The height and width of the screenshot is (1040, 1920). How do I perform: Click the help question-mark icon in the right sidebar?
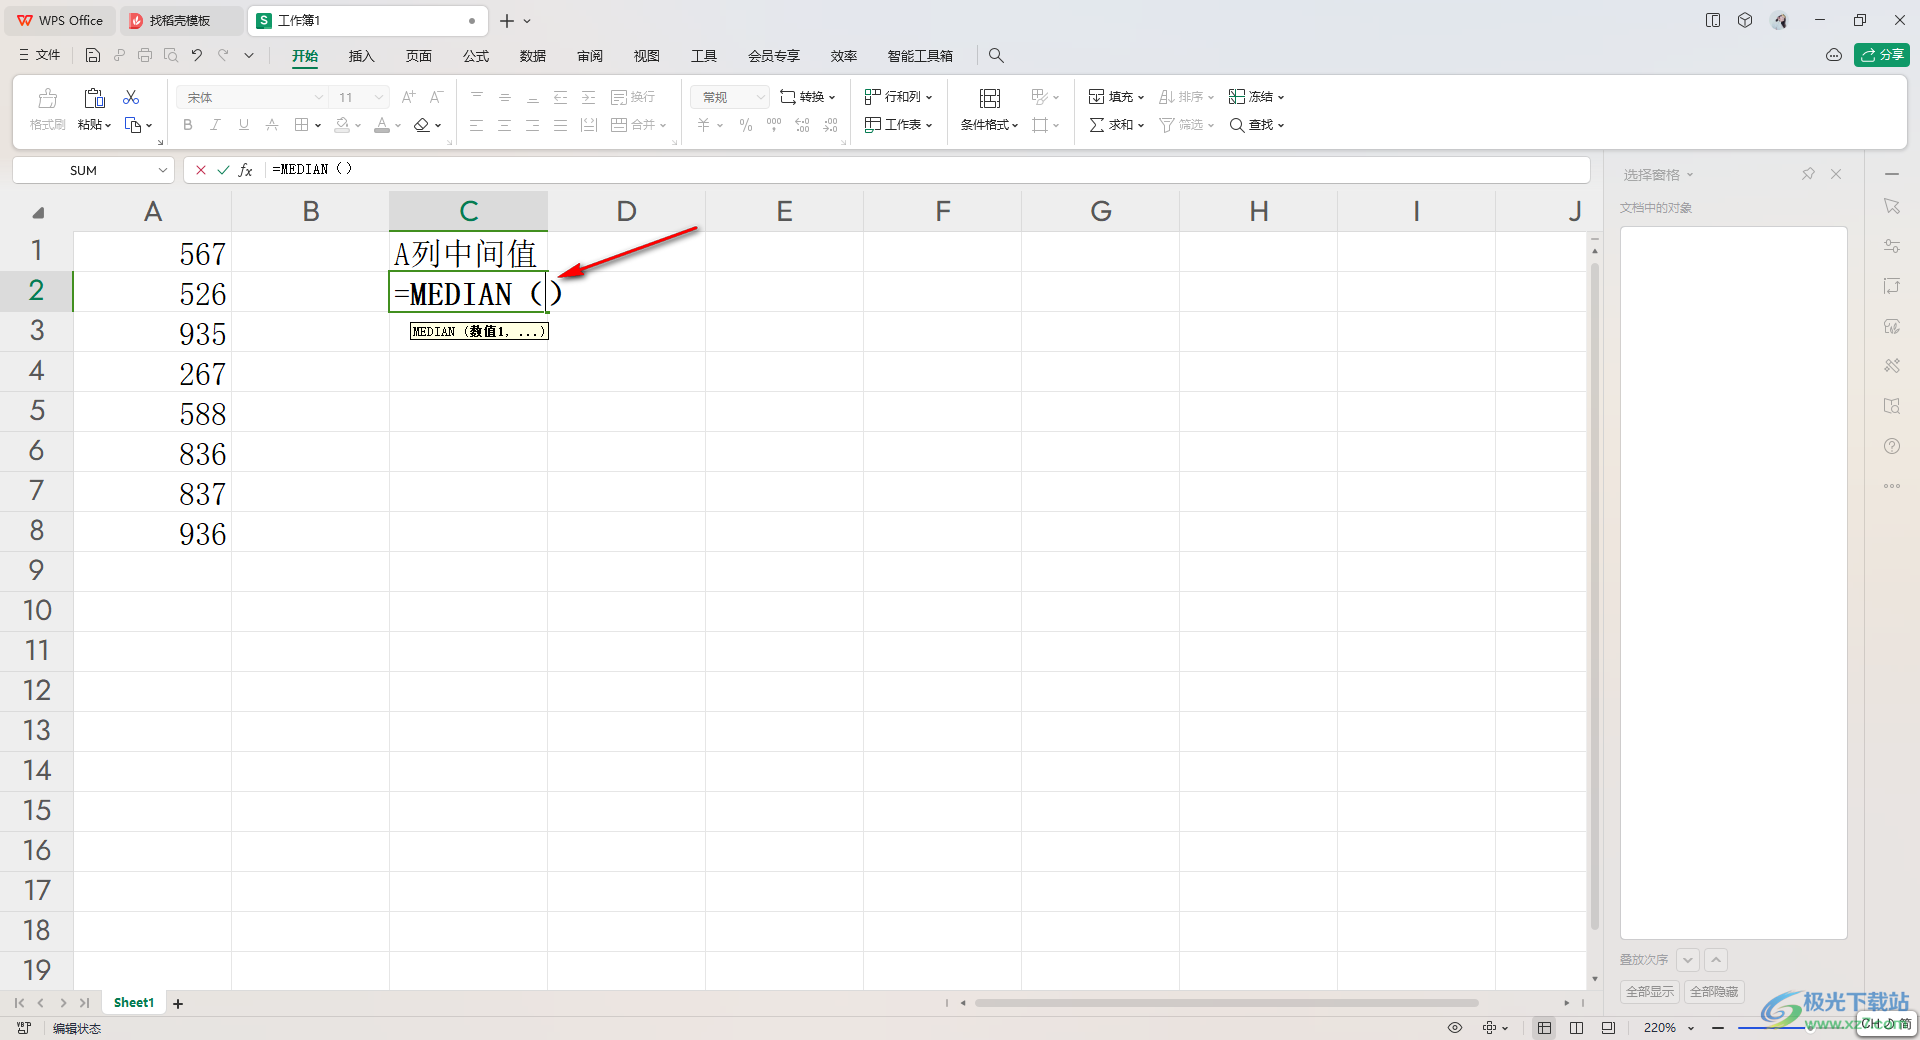[1892, 446]
